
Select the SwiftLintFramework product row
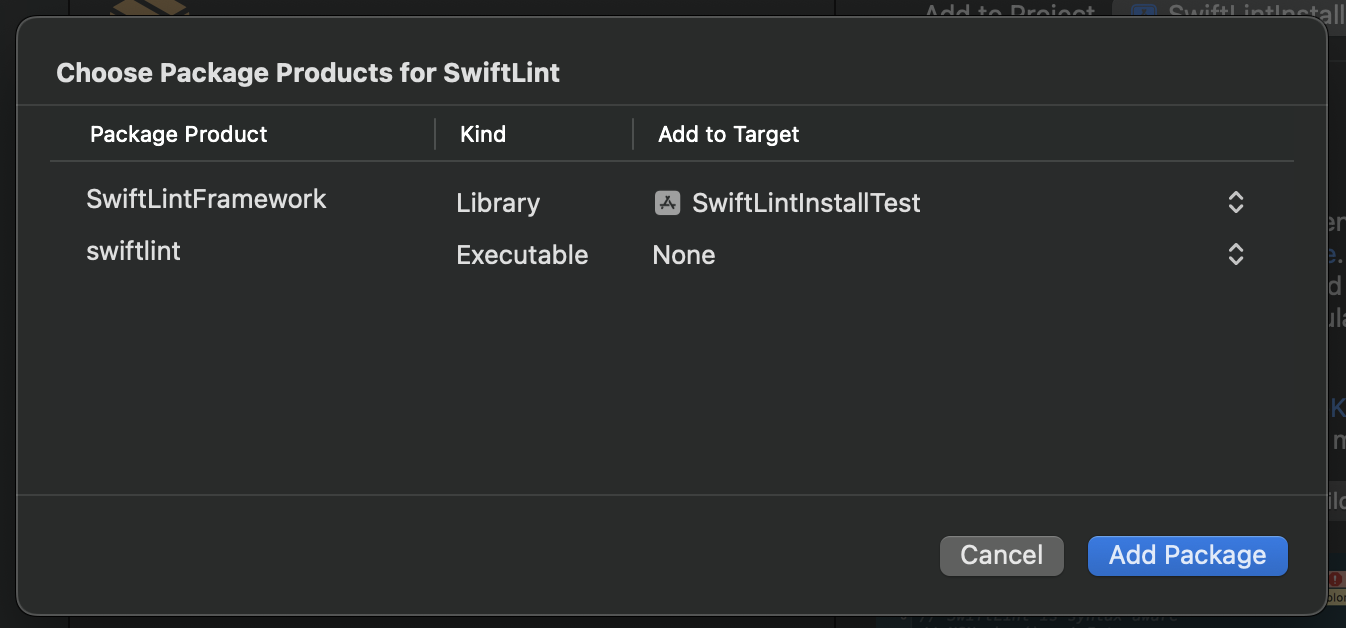(x=206, y=199)
